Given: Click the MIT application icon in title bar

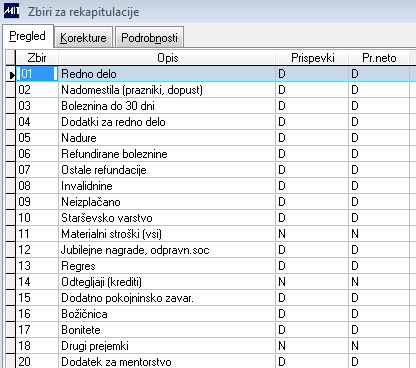Looking at the screenshot, I should (12, 11).
